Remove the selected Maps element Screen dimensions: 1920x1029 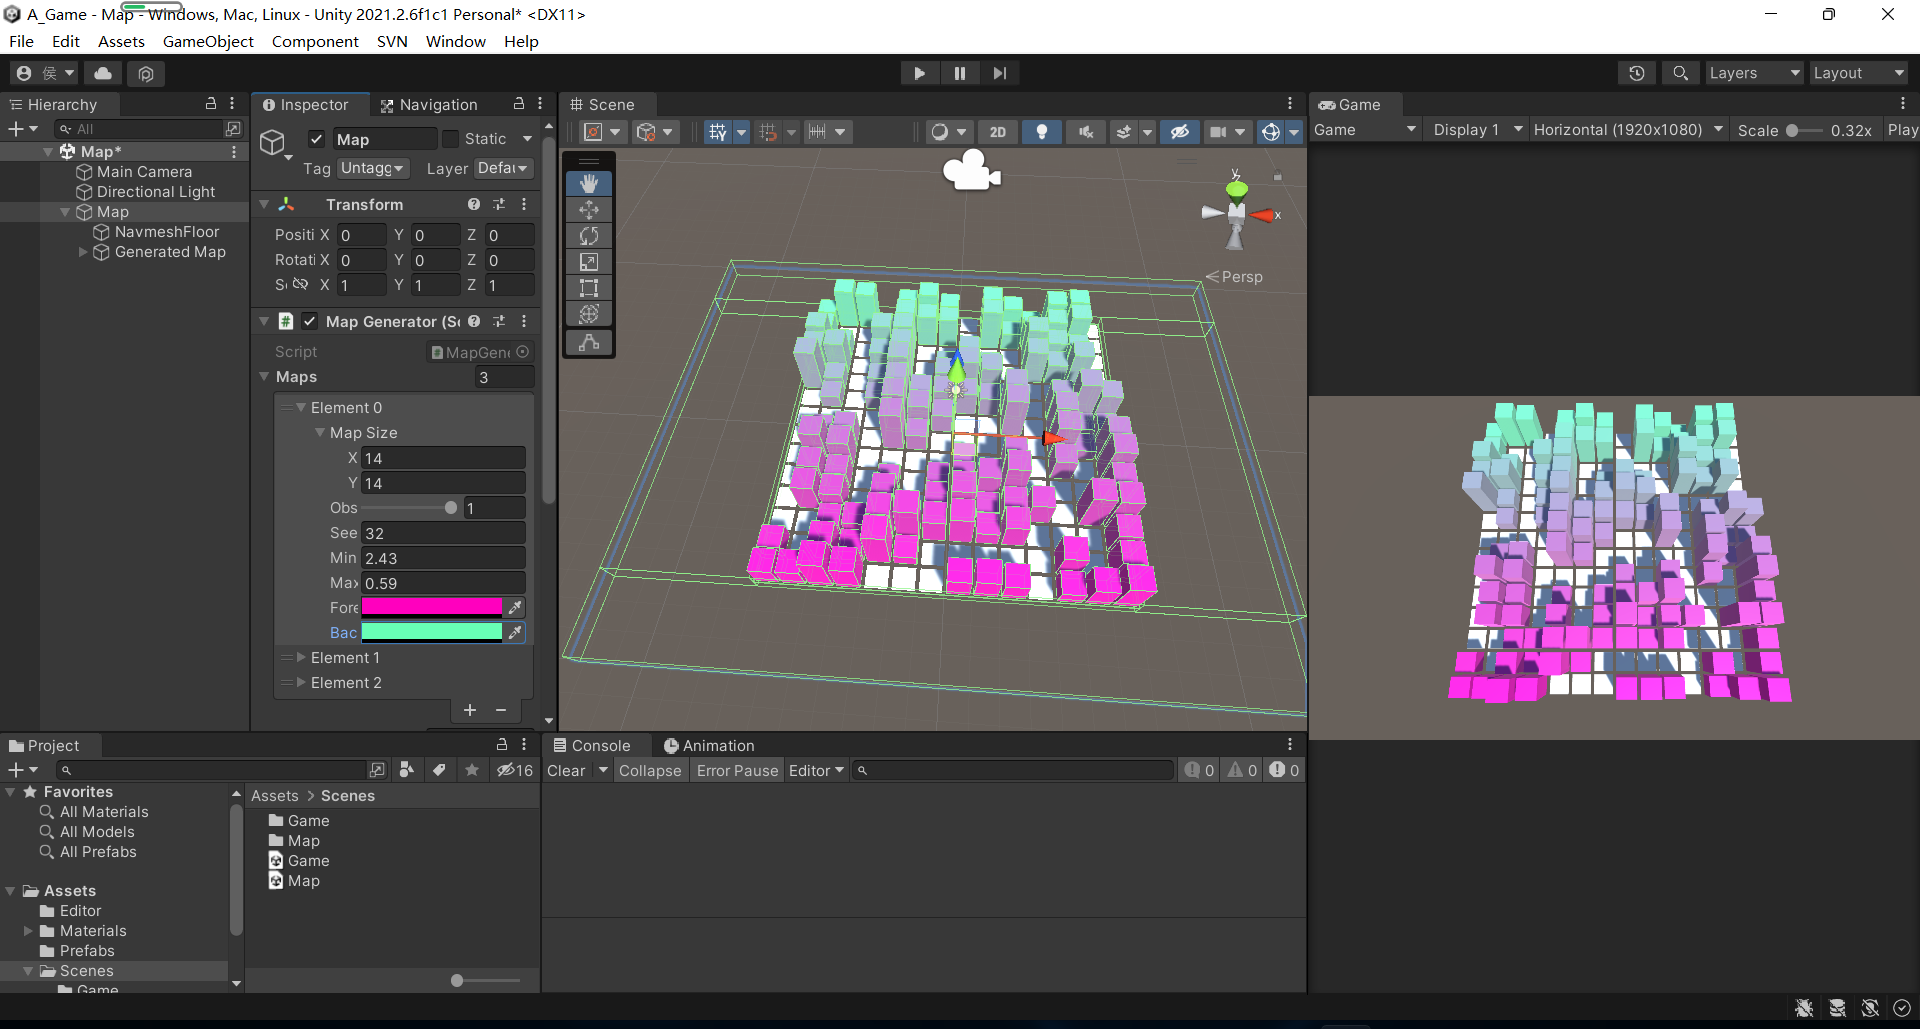[x=501, y=710]
